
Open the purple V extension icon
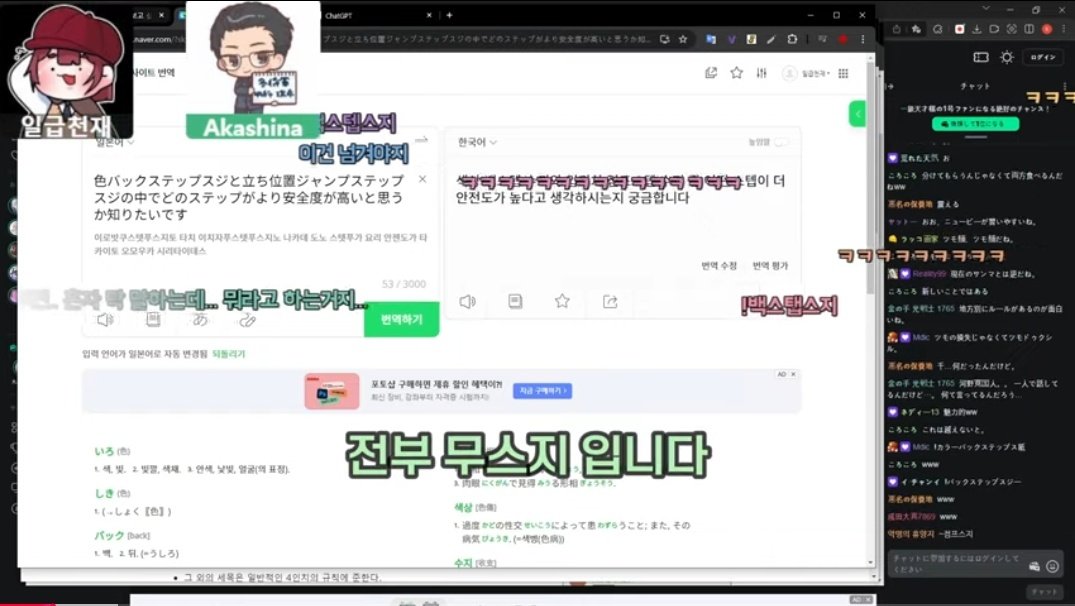point(732,39)
